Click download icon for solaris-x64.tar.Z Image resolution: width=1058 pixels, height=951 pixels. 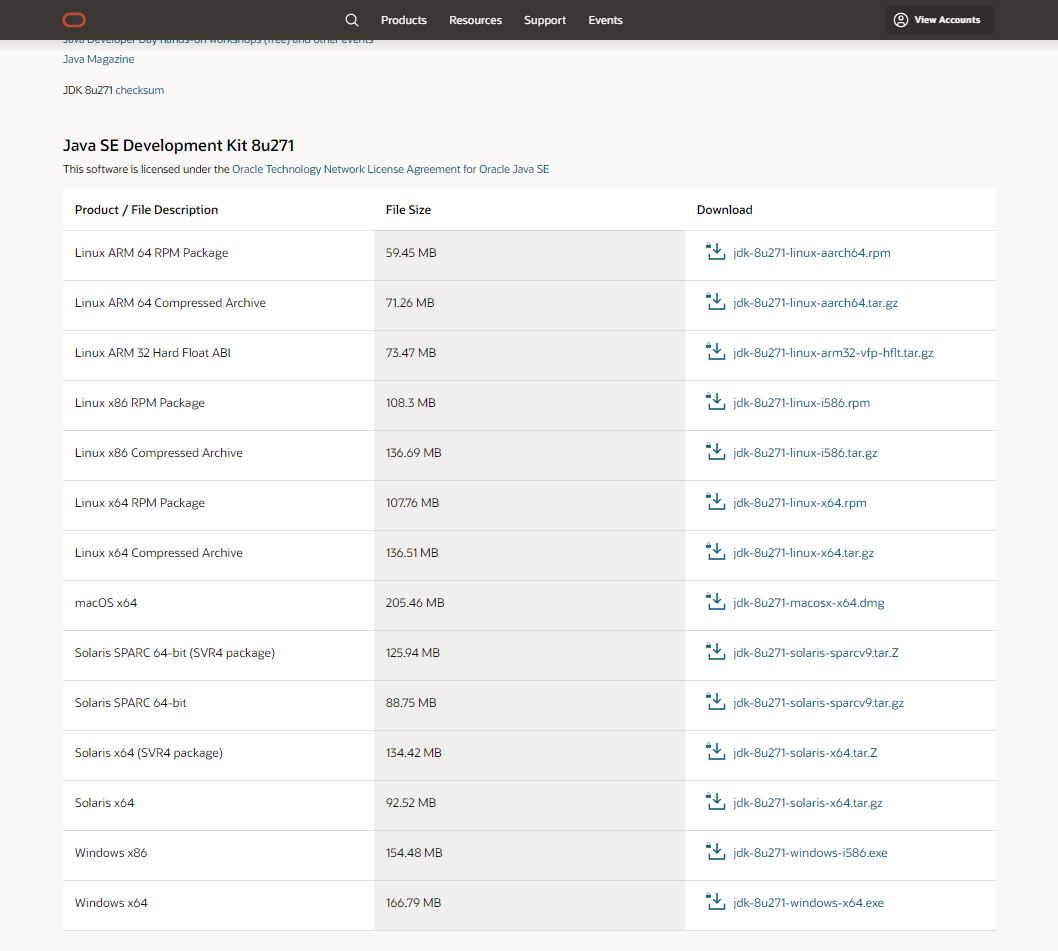(715, 751)
